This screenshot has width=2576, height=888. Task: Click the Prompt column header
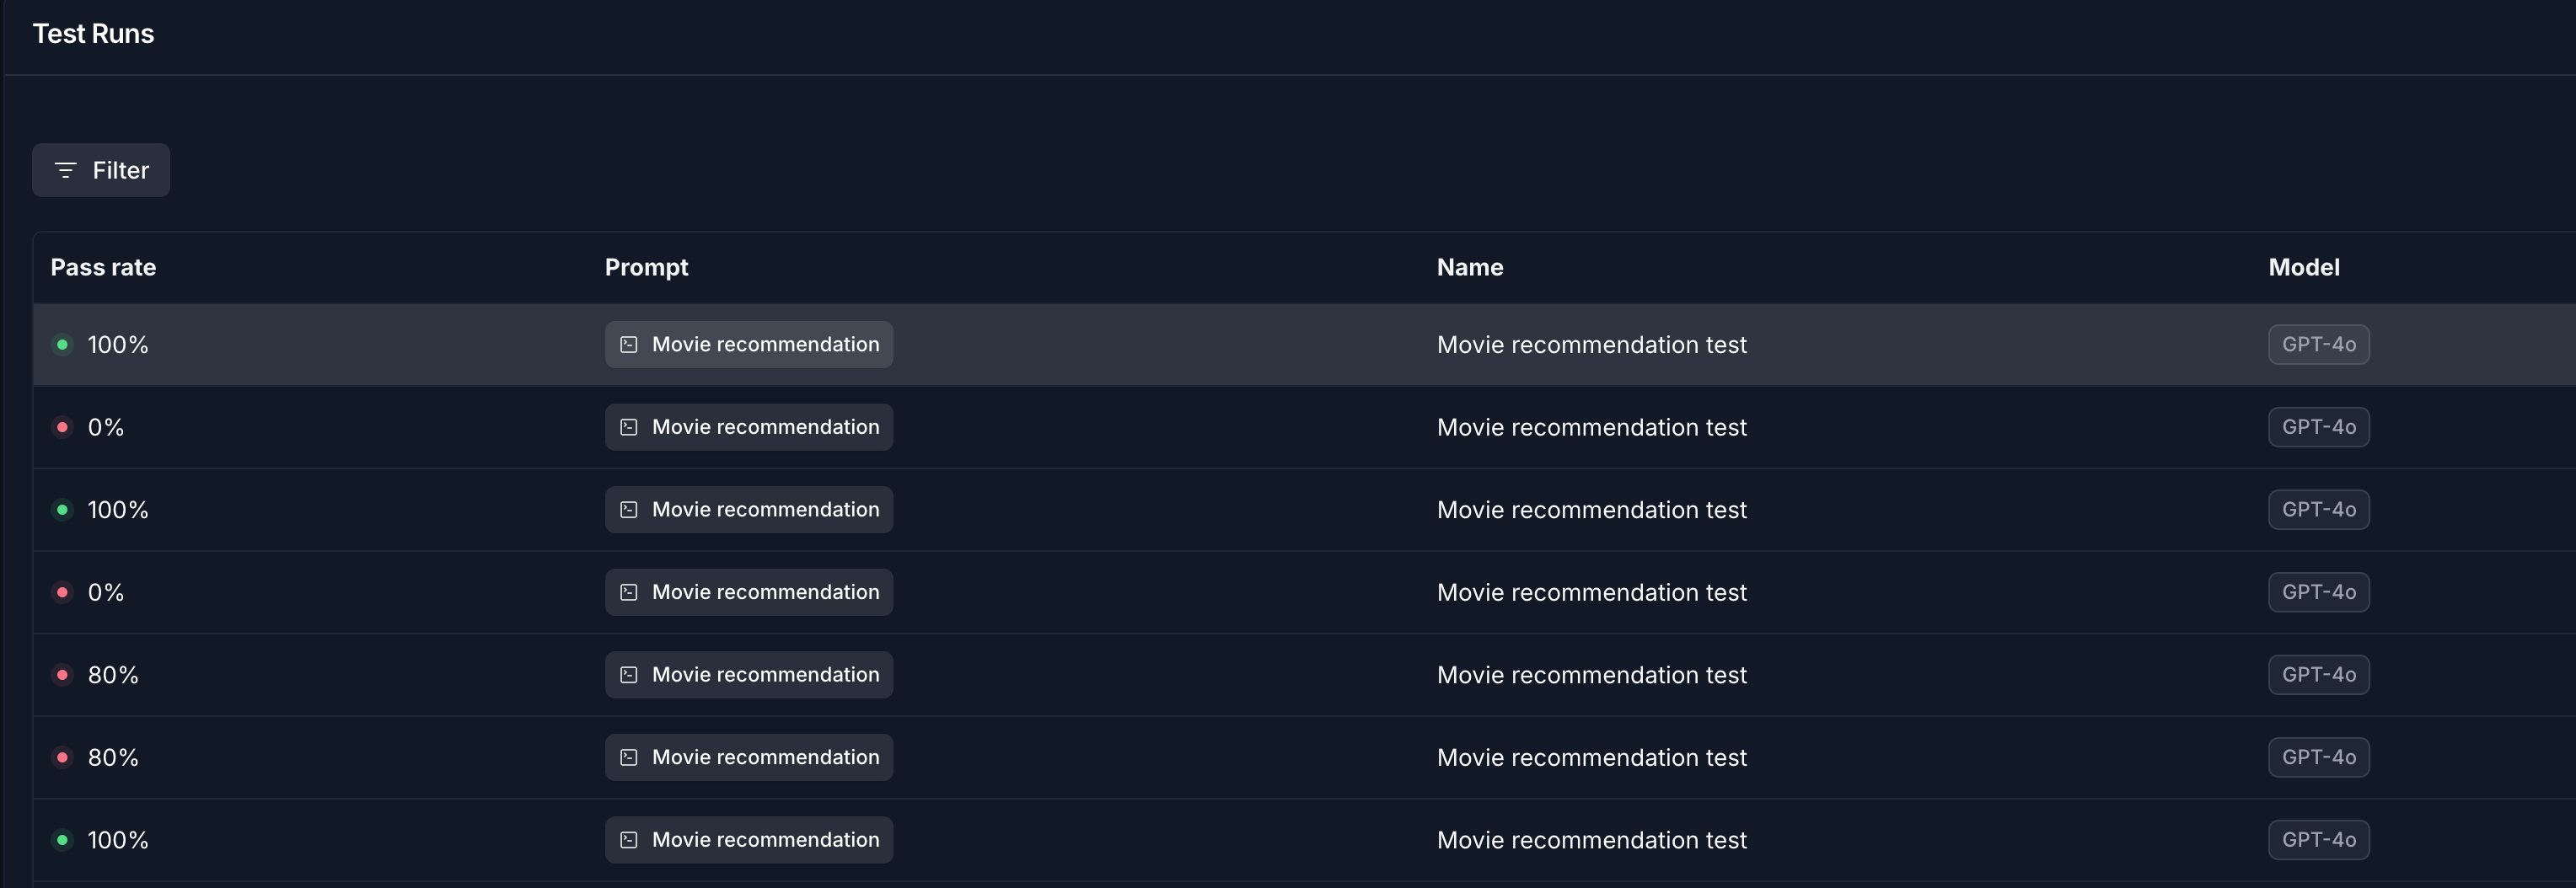646,267
